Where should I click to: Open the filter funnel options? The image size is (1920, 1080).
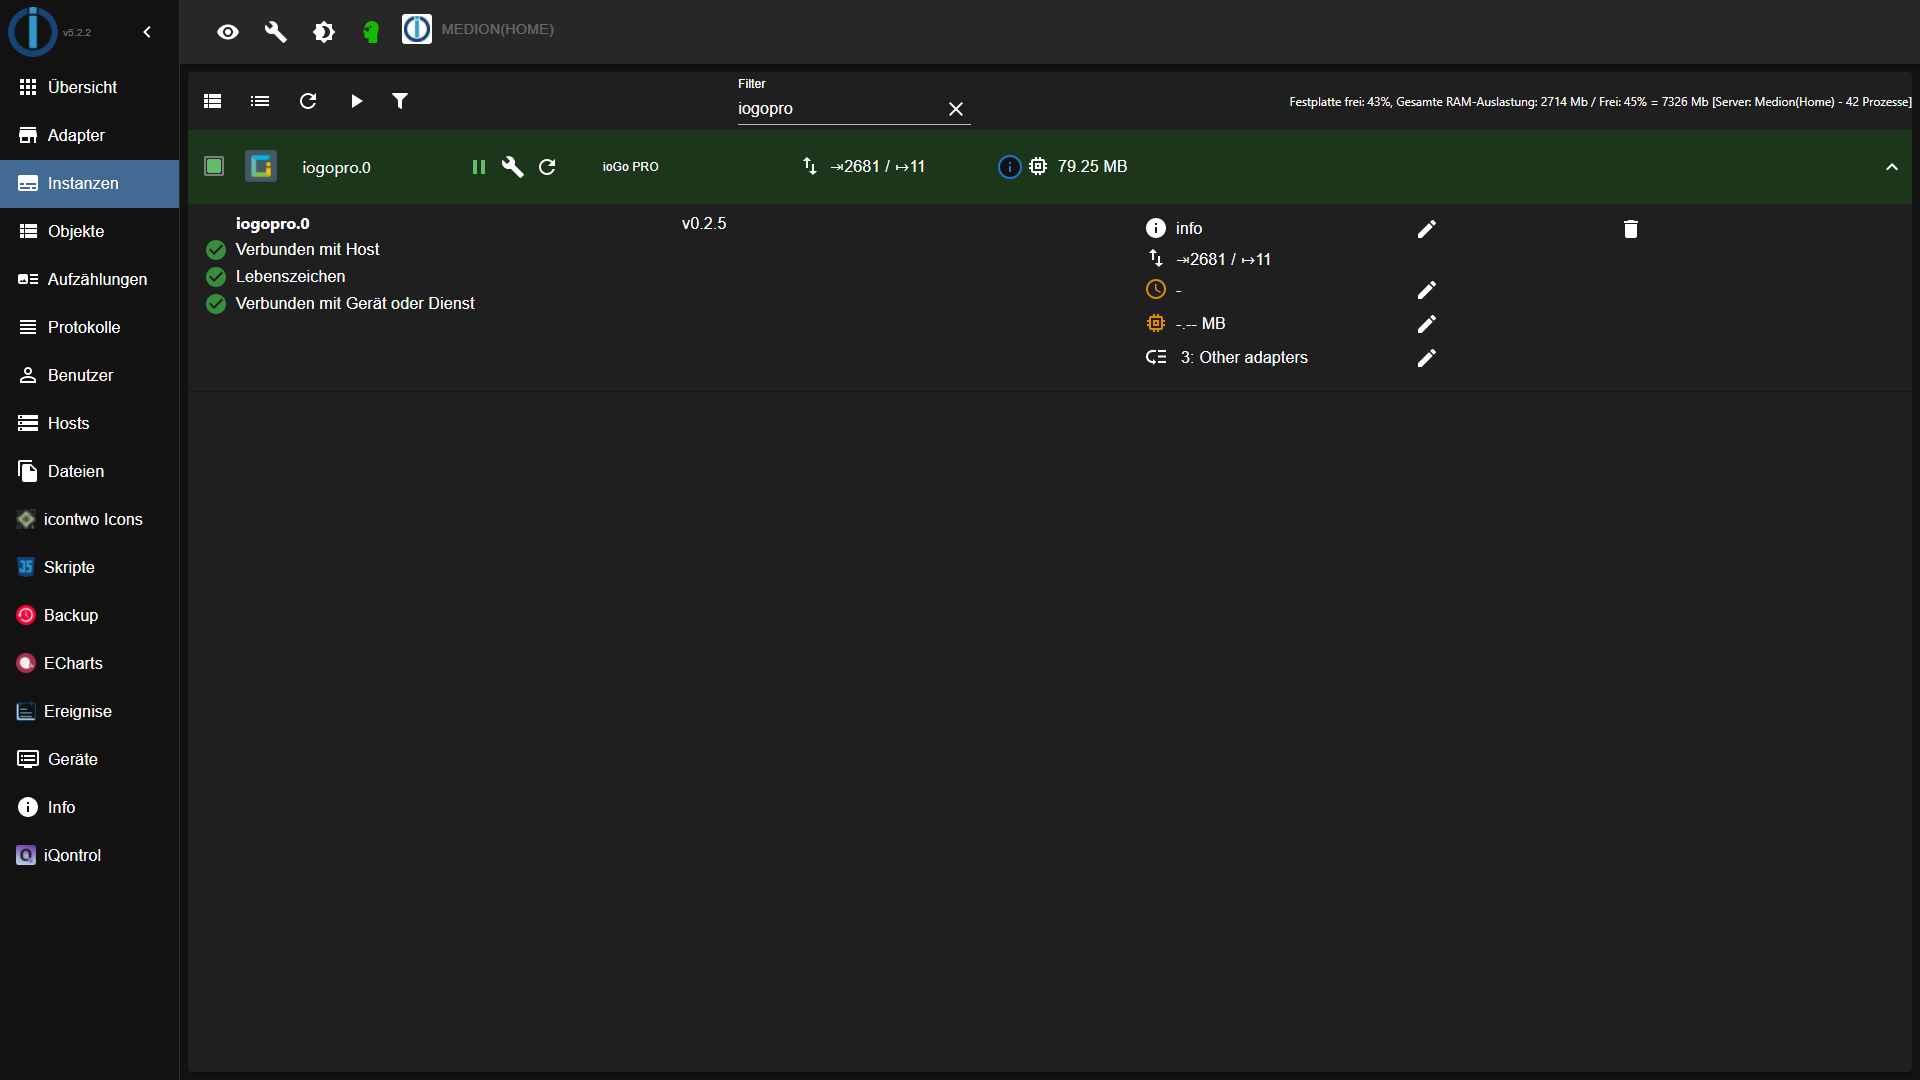click(x=400, y=101)
